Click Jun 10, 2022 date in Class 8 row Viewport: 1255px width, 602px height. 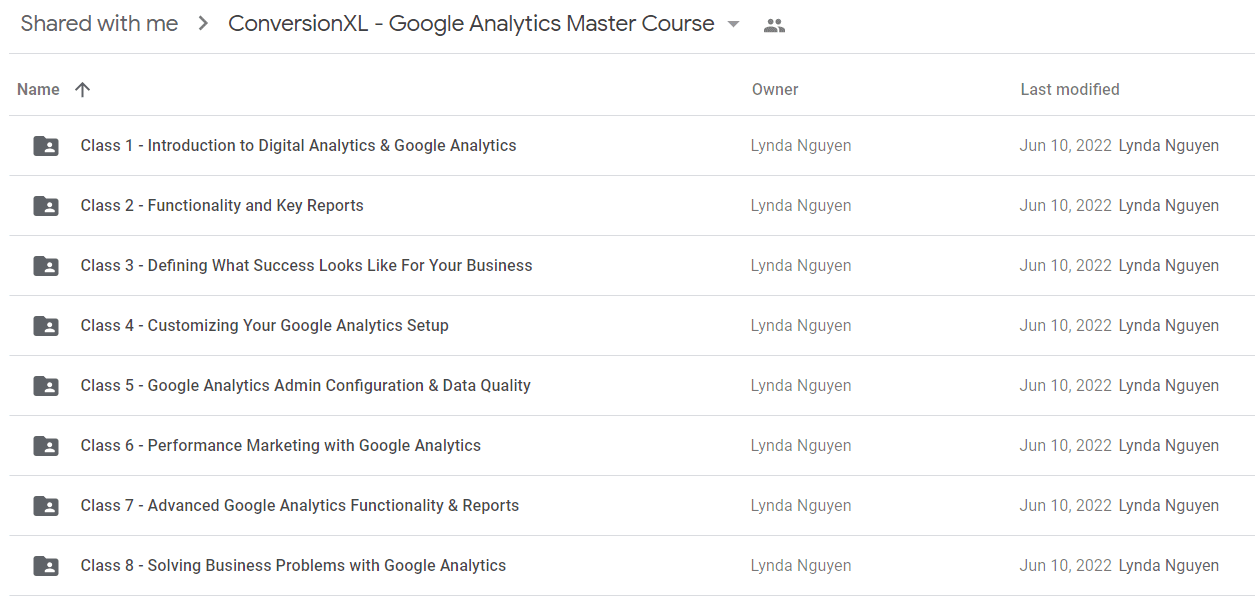tap(1066, 566)
